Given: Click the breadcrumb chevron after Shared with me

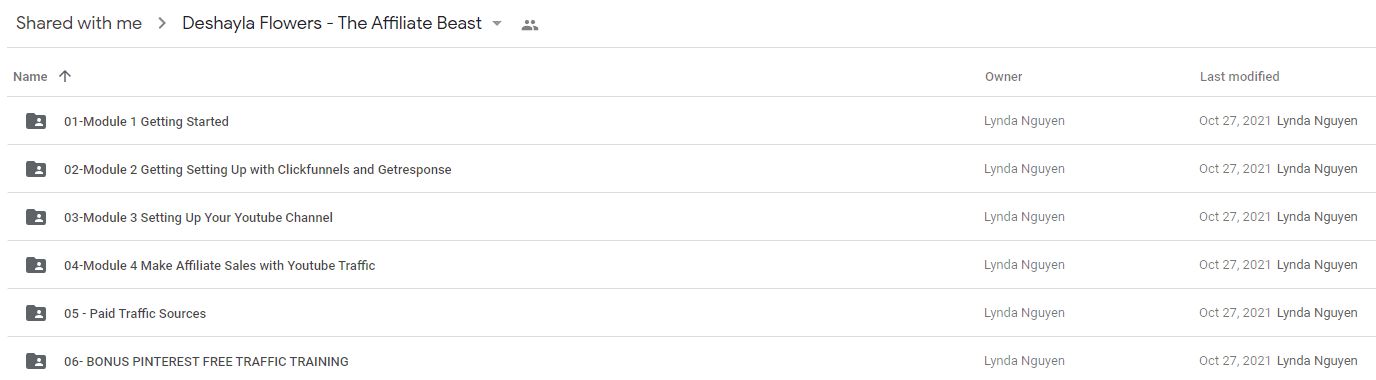Looking at the screenshot, I should [162, 24].
